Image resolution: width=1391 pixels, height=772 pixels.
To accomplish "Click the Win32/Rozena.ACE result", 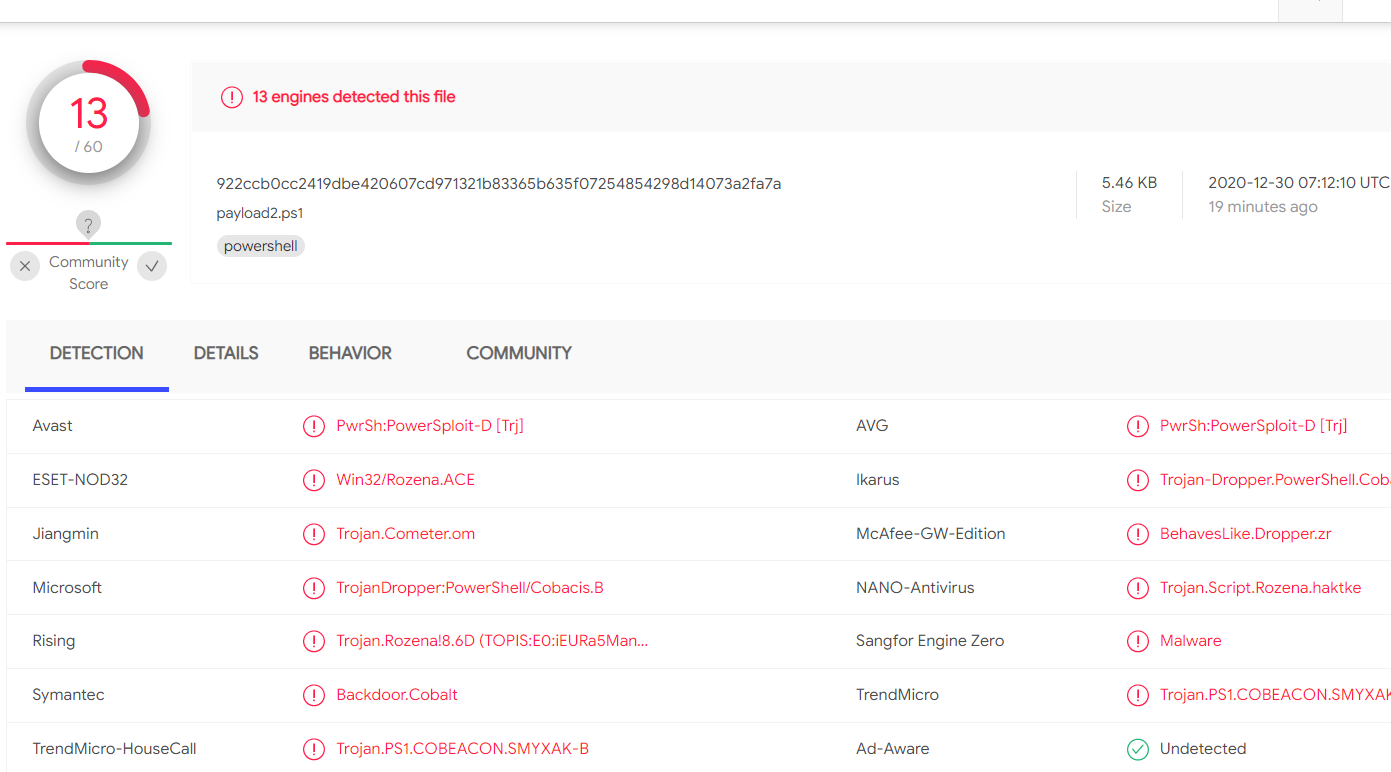I will pyautogui.click(x=406, y=480).
